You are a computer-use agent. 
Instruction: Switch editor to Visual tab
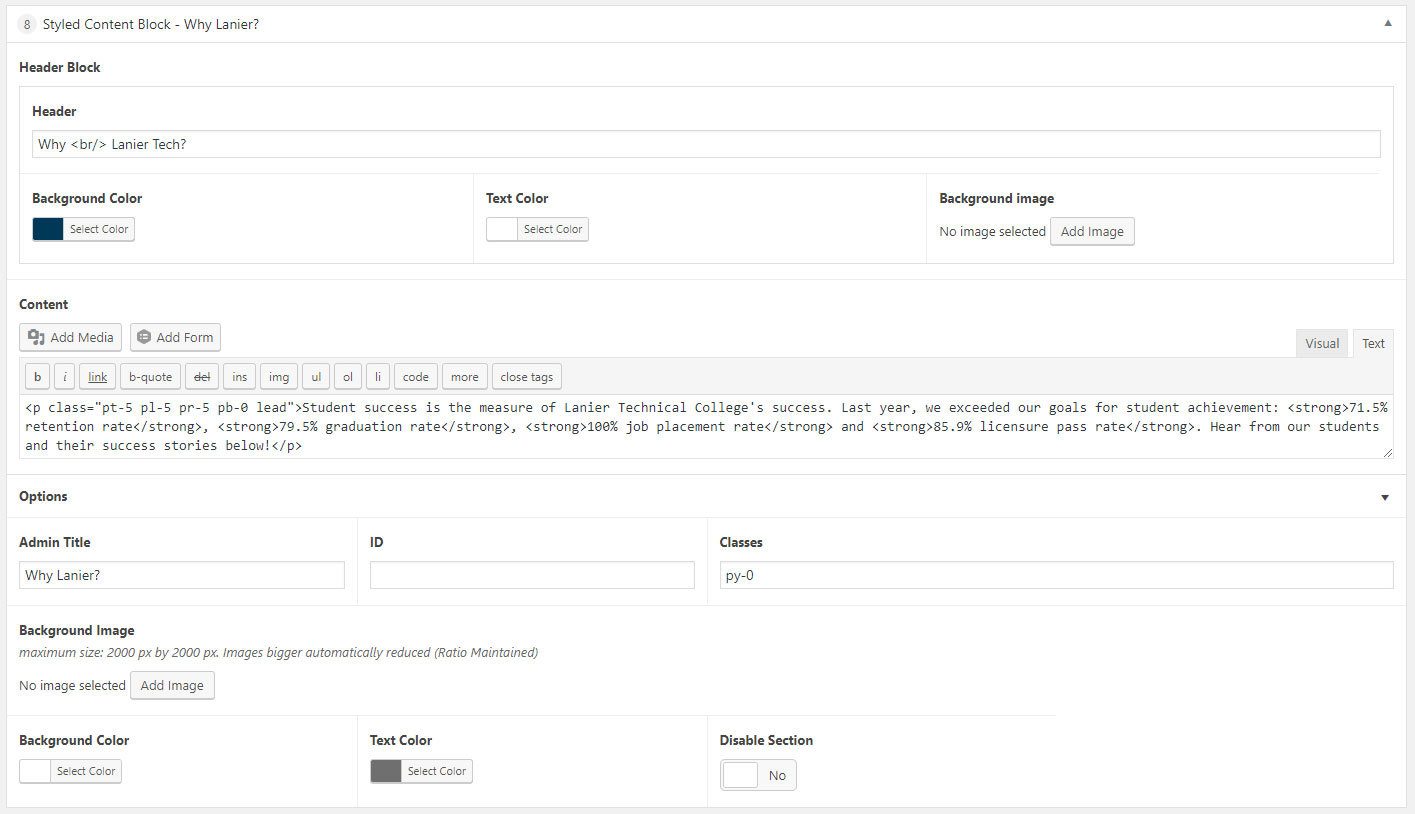coord(1321,343)
